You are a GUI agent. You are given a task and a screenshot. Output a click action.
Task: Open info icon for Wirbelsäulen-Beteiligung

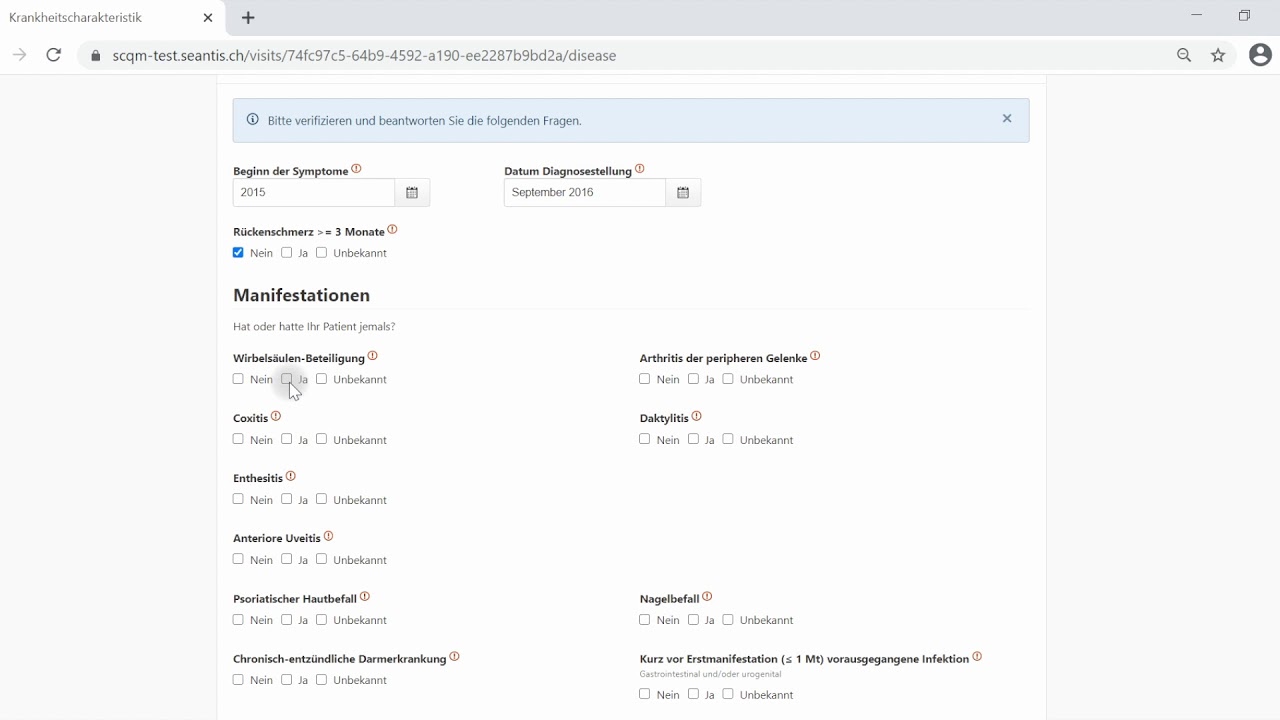[x=373, y=355]
